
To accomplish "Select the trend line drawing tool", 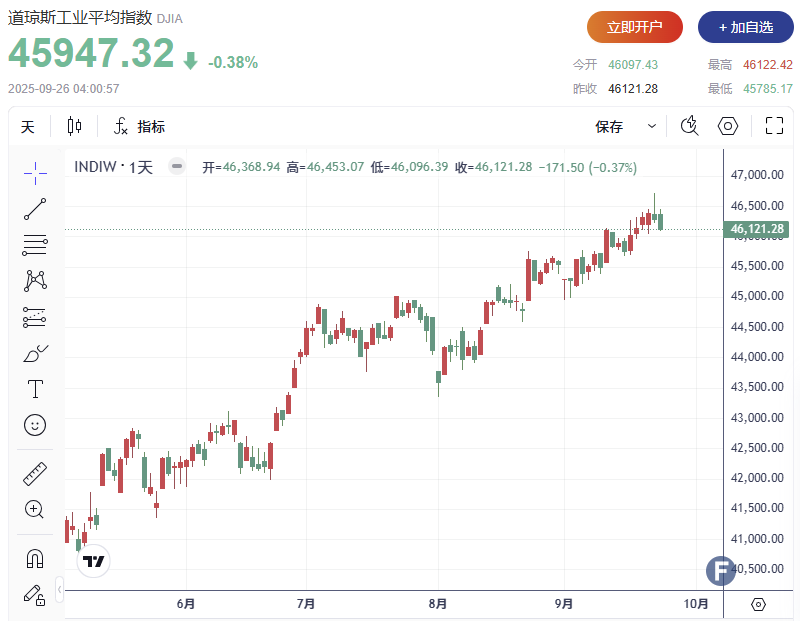I will point(35,209).
